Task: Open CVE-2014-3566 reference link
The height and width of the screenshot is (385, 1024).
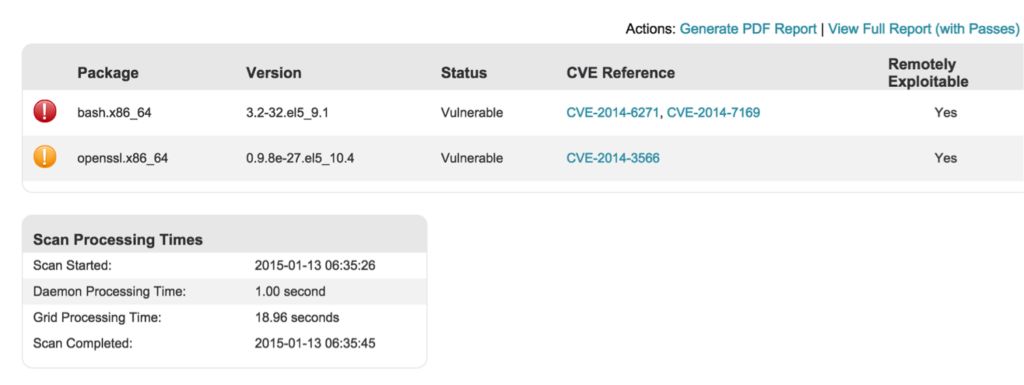Action: coord(613,158)
